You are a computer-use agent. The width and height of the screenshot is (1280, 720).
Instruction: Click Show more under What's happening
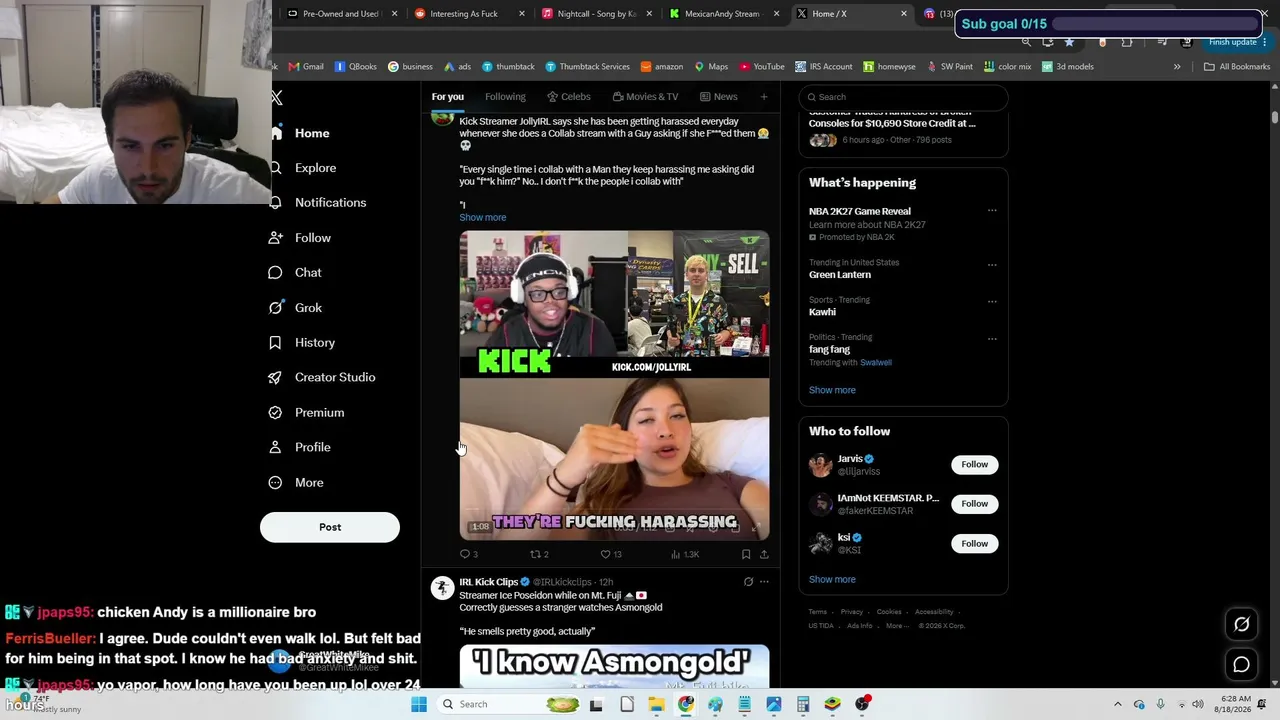(832, 390)
